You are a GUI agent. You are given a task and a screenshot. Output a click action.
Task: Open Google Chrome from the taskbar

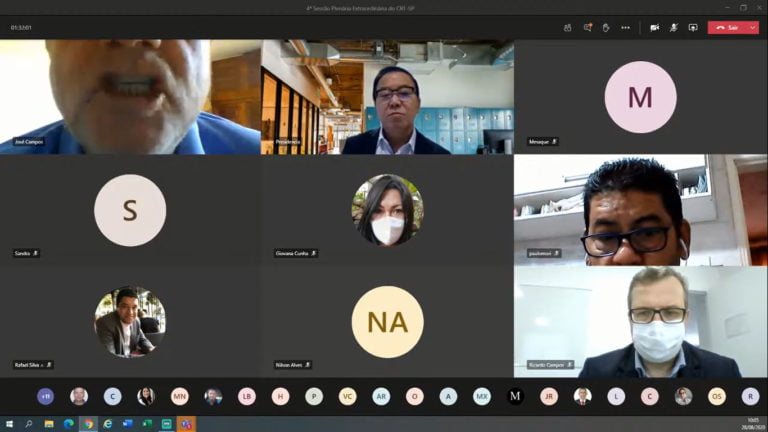coord(88,424)
